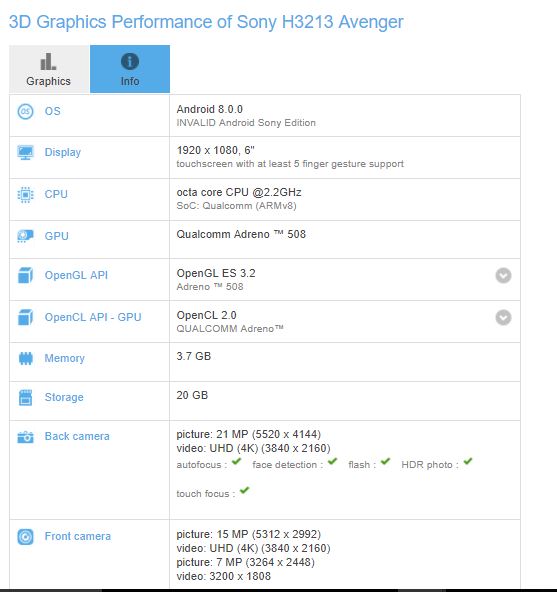Click the OpenCL API - GPU cube icon
This screenshot has height=592, width=557.
pos(25,317)
